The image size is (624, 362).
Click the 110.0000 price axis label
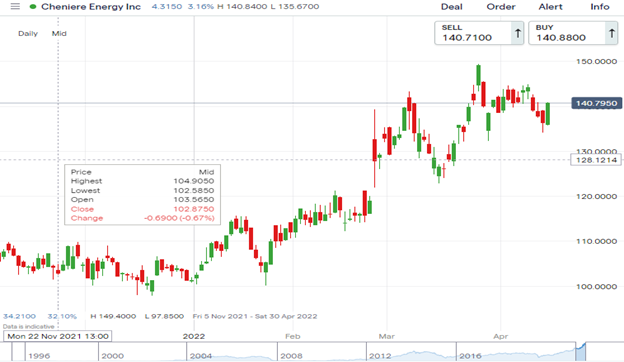click(597, 241)
